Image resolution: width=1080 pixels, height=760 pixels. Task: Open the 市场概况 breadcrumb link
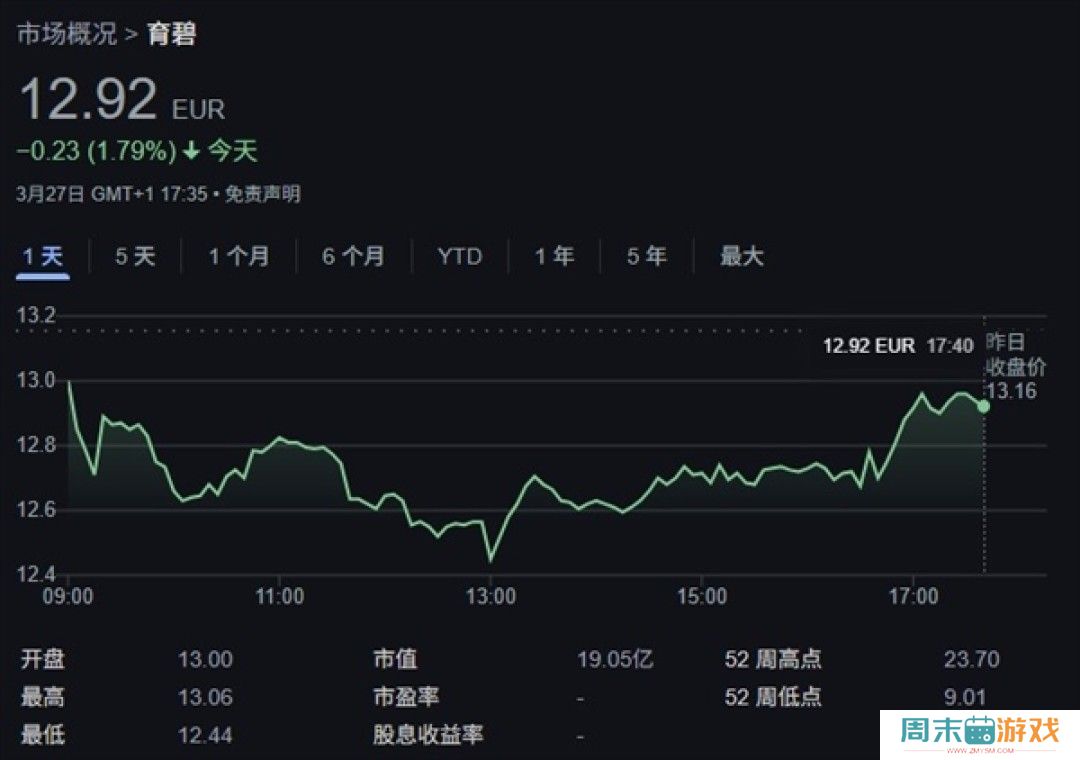click(66, 34)
